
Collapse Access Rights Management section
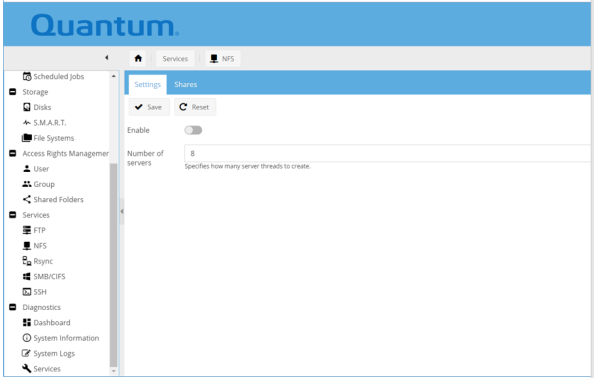pyautogui.click(x=13, y=153)
